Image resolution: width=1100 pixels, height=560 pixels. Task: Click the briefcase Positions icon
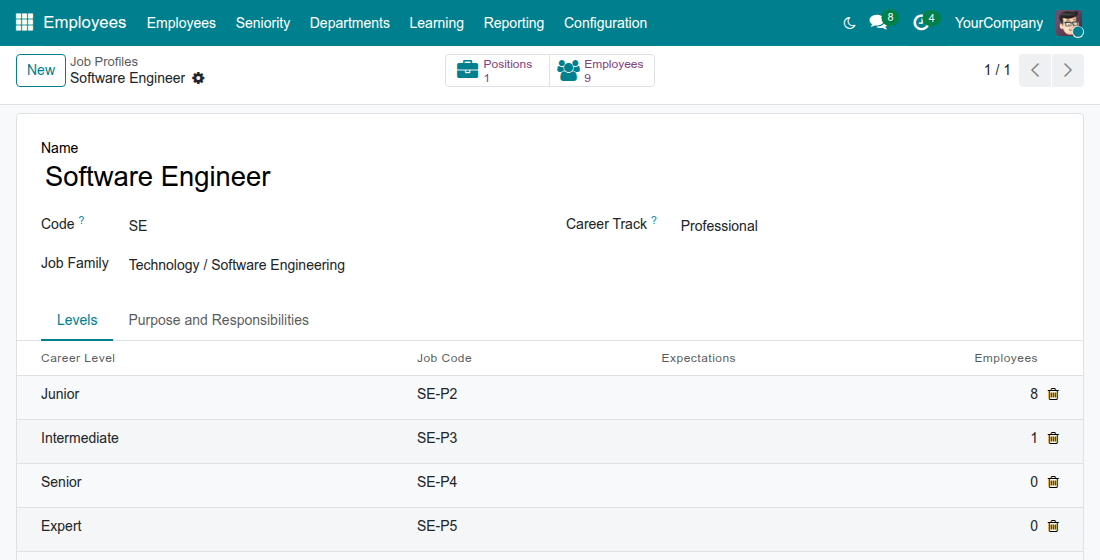[467, 70]
